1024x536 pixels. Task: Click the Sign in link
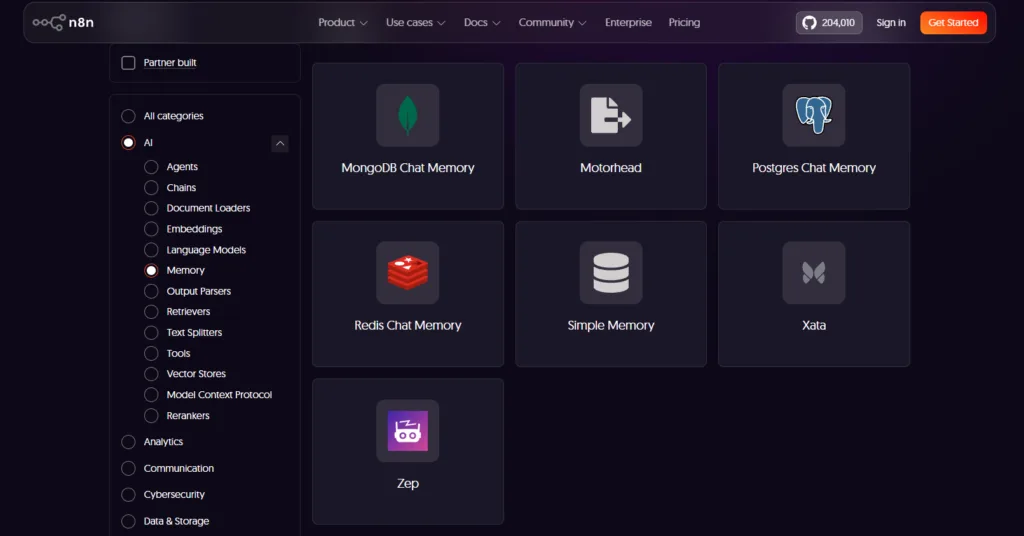point(891,23)
